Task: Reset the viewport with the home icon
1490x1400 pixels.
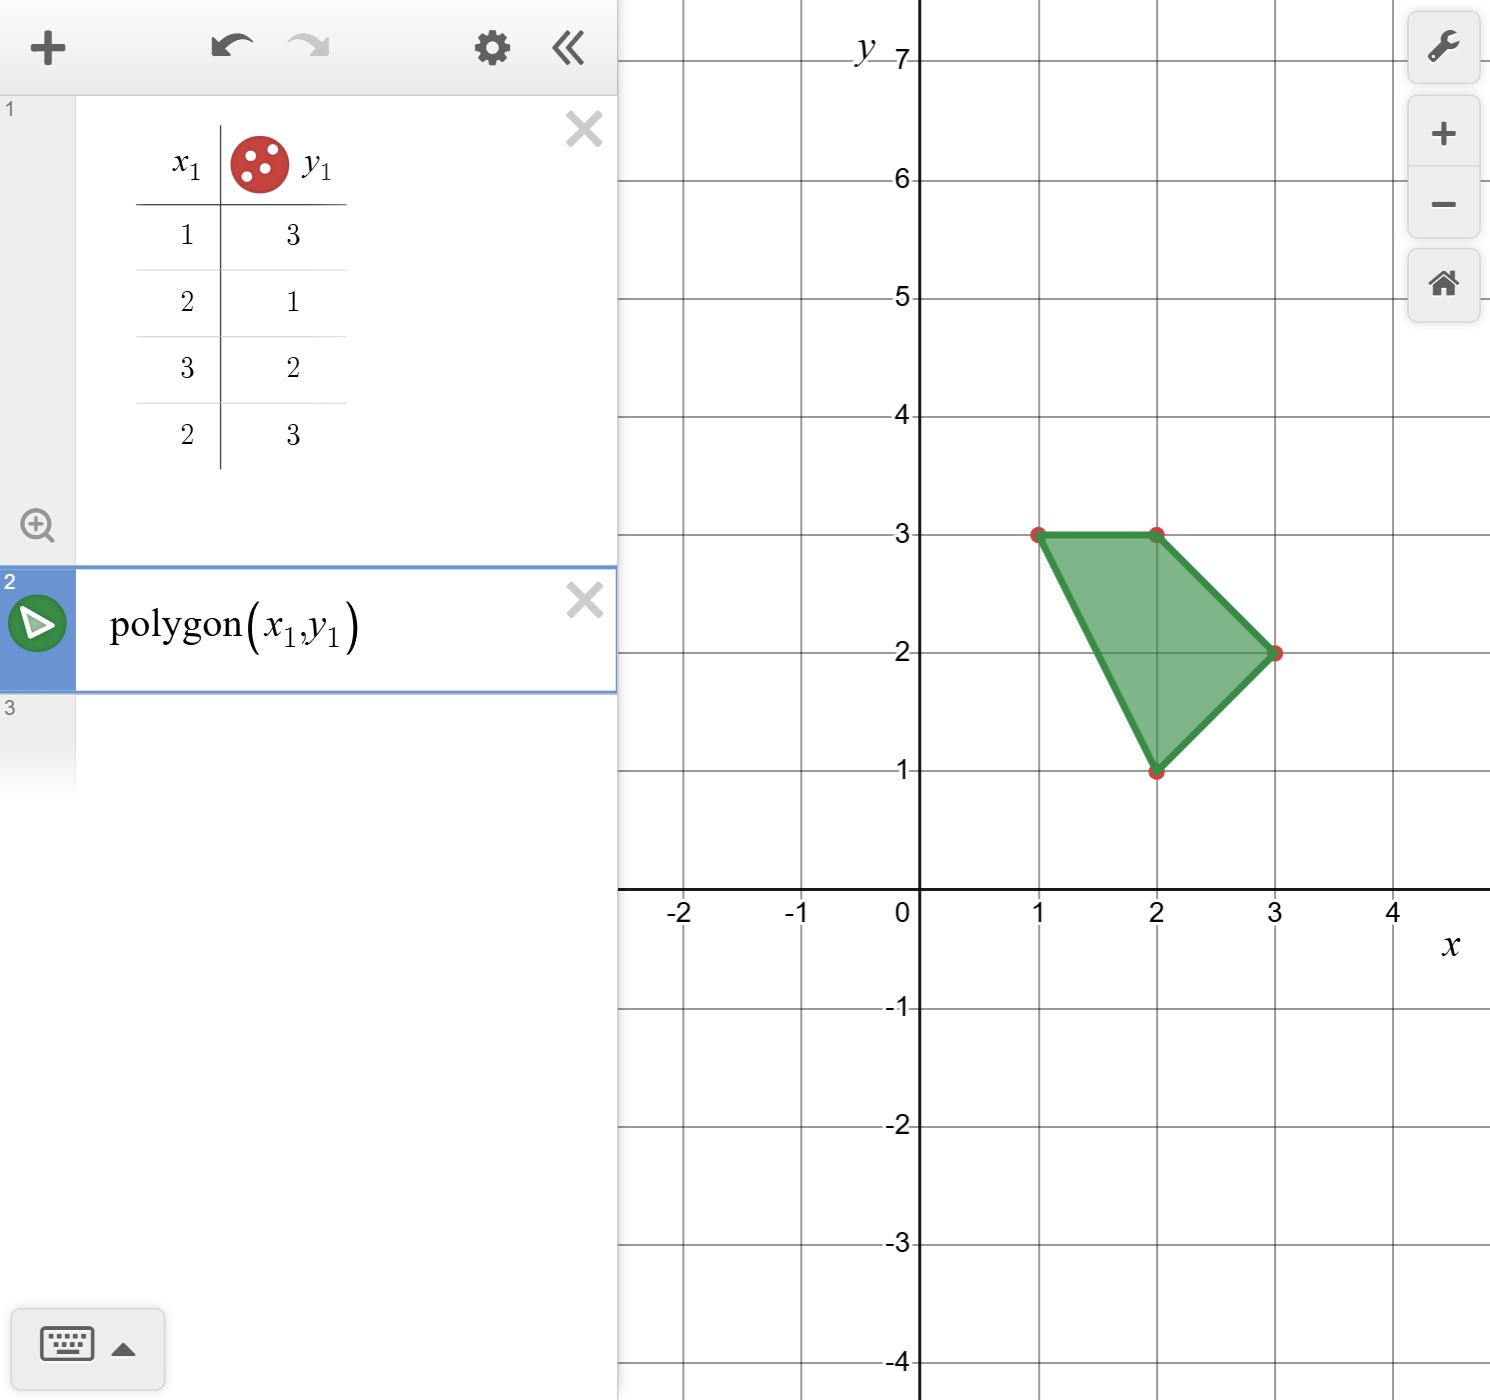Action: point(1443,285)
